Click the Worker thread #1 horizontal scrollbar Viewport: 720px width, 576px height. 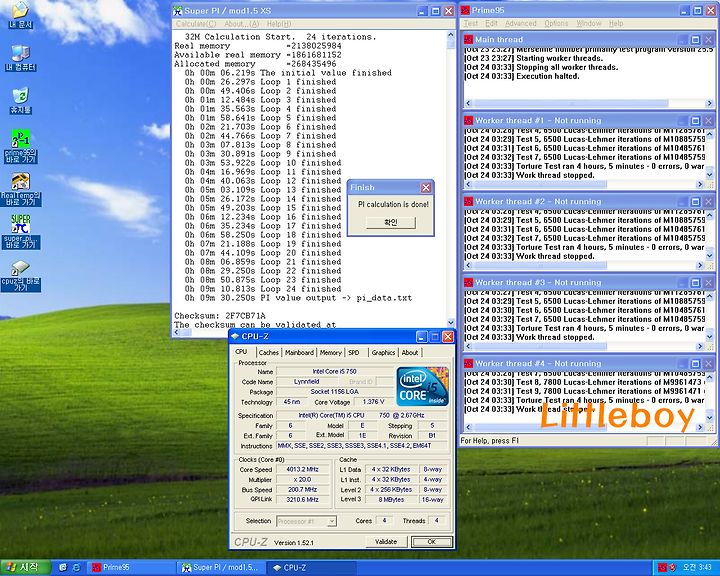[x=584, y=184]
